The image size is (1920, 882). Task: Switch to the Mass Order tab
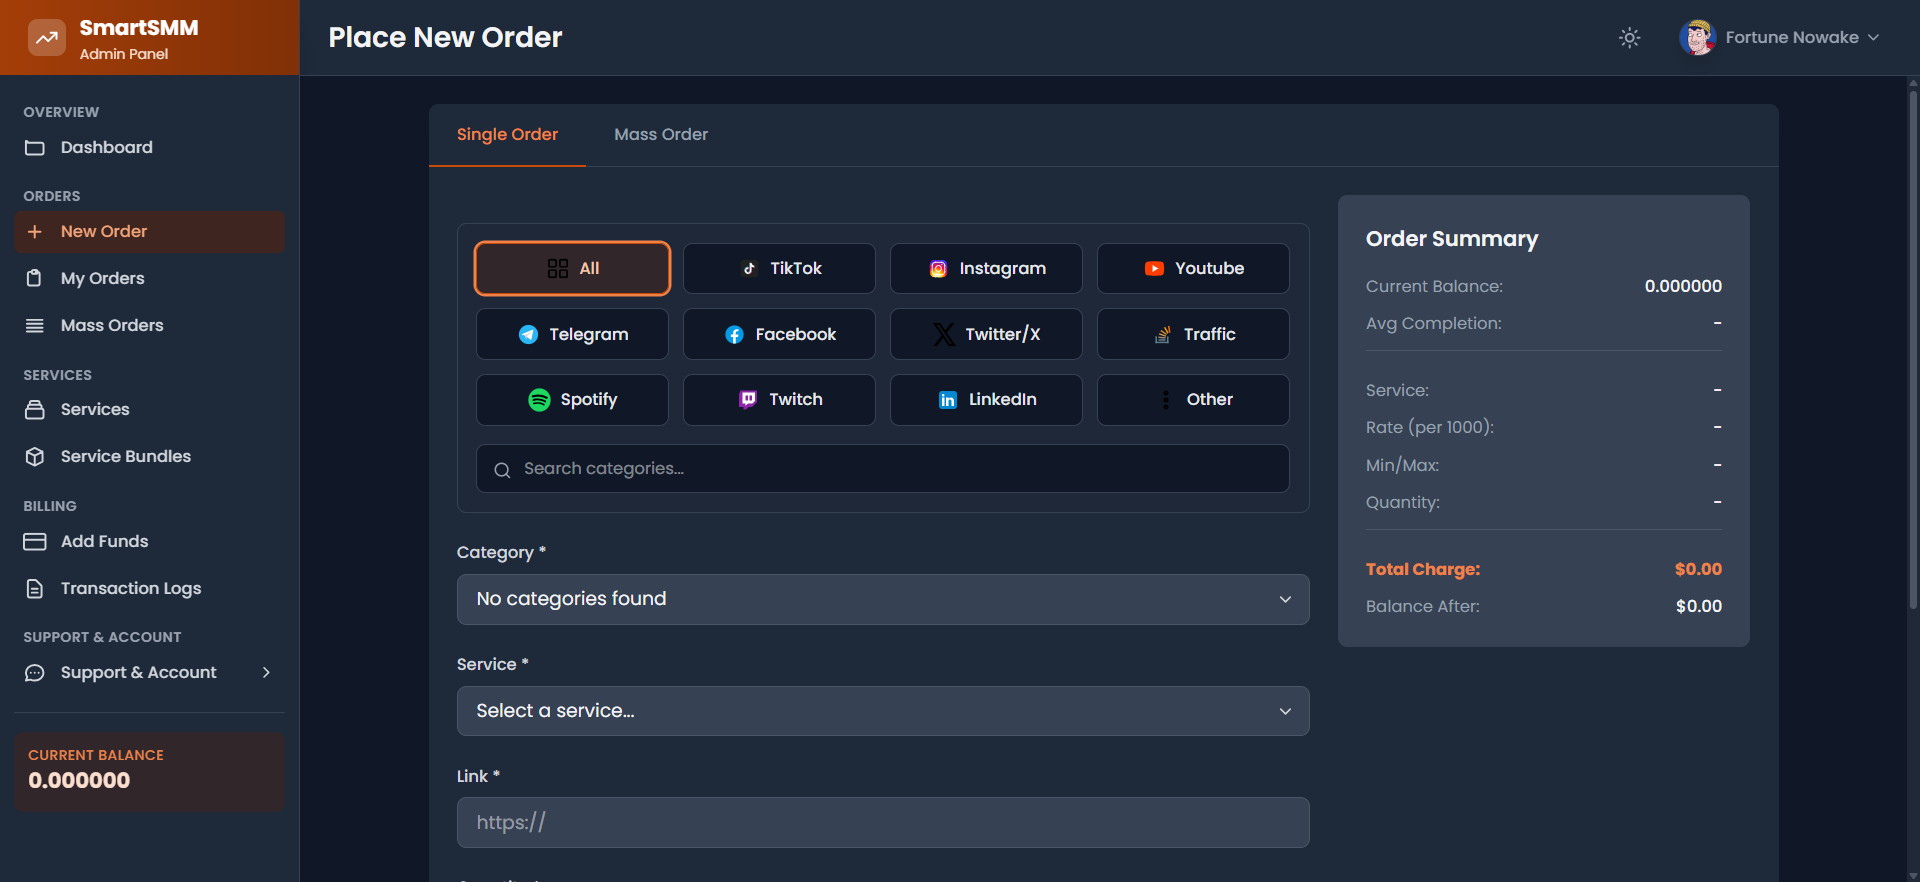[661, 135]
